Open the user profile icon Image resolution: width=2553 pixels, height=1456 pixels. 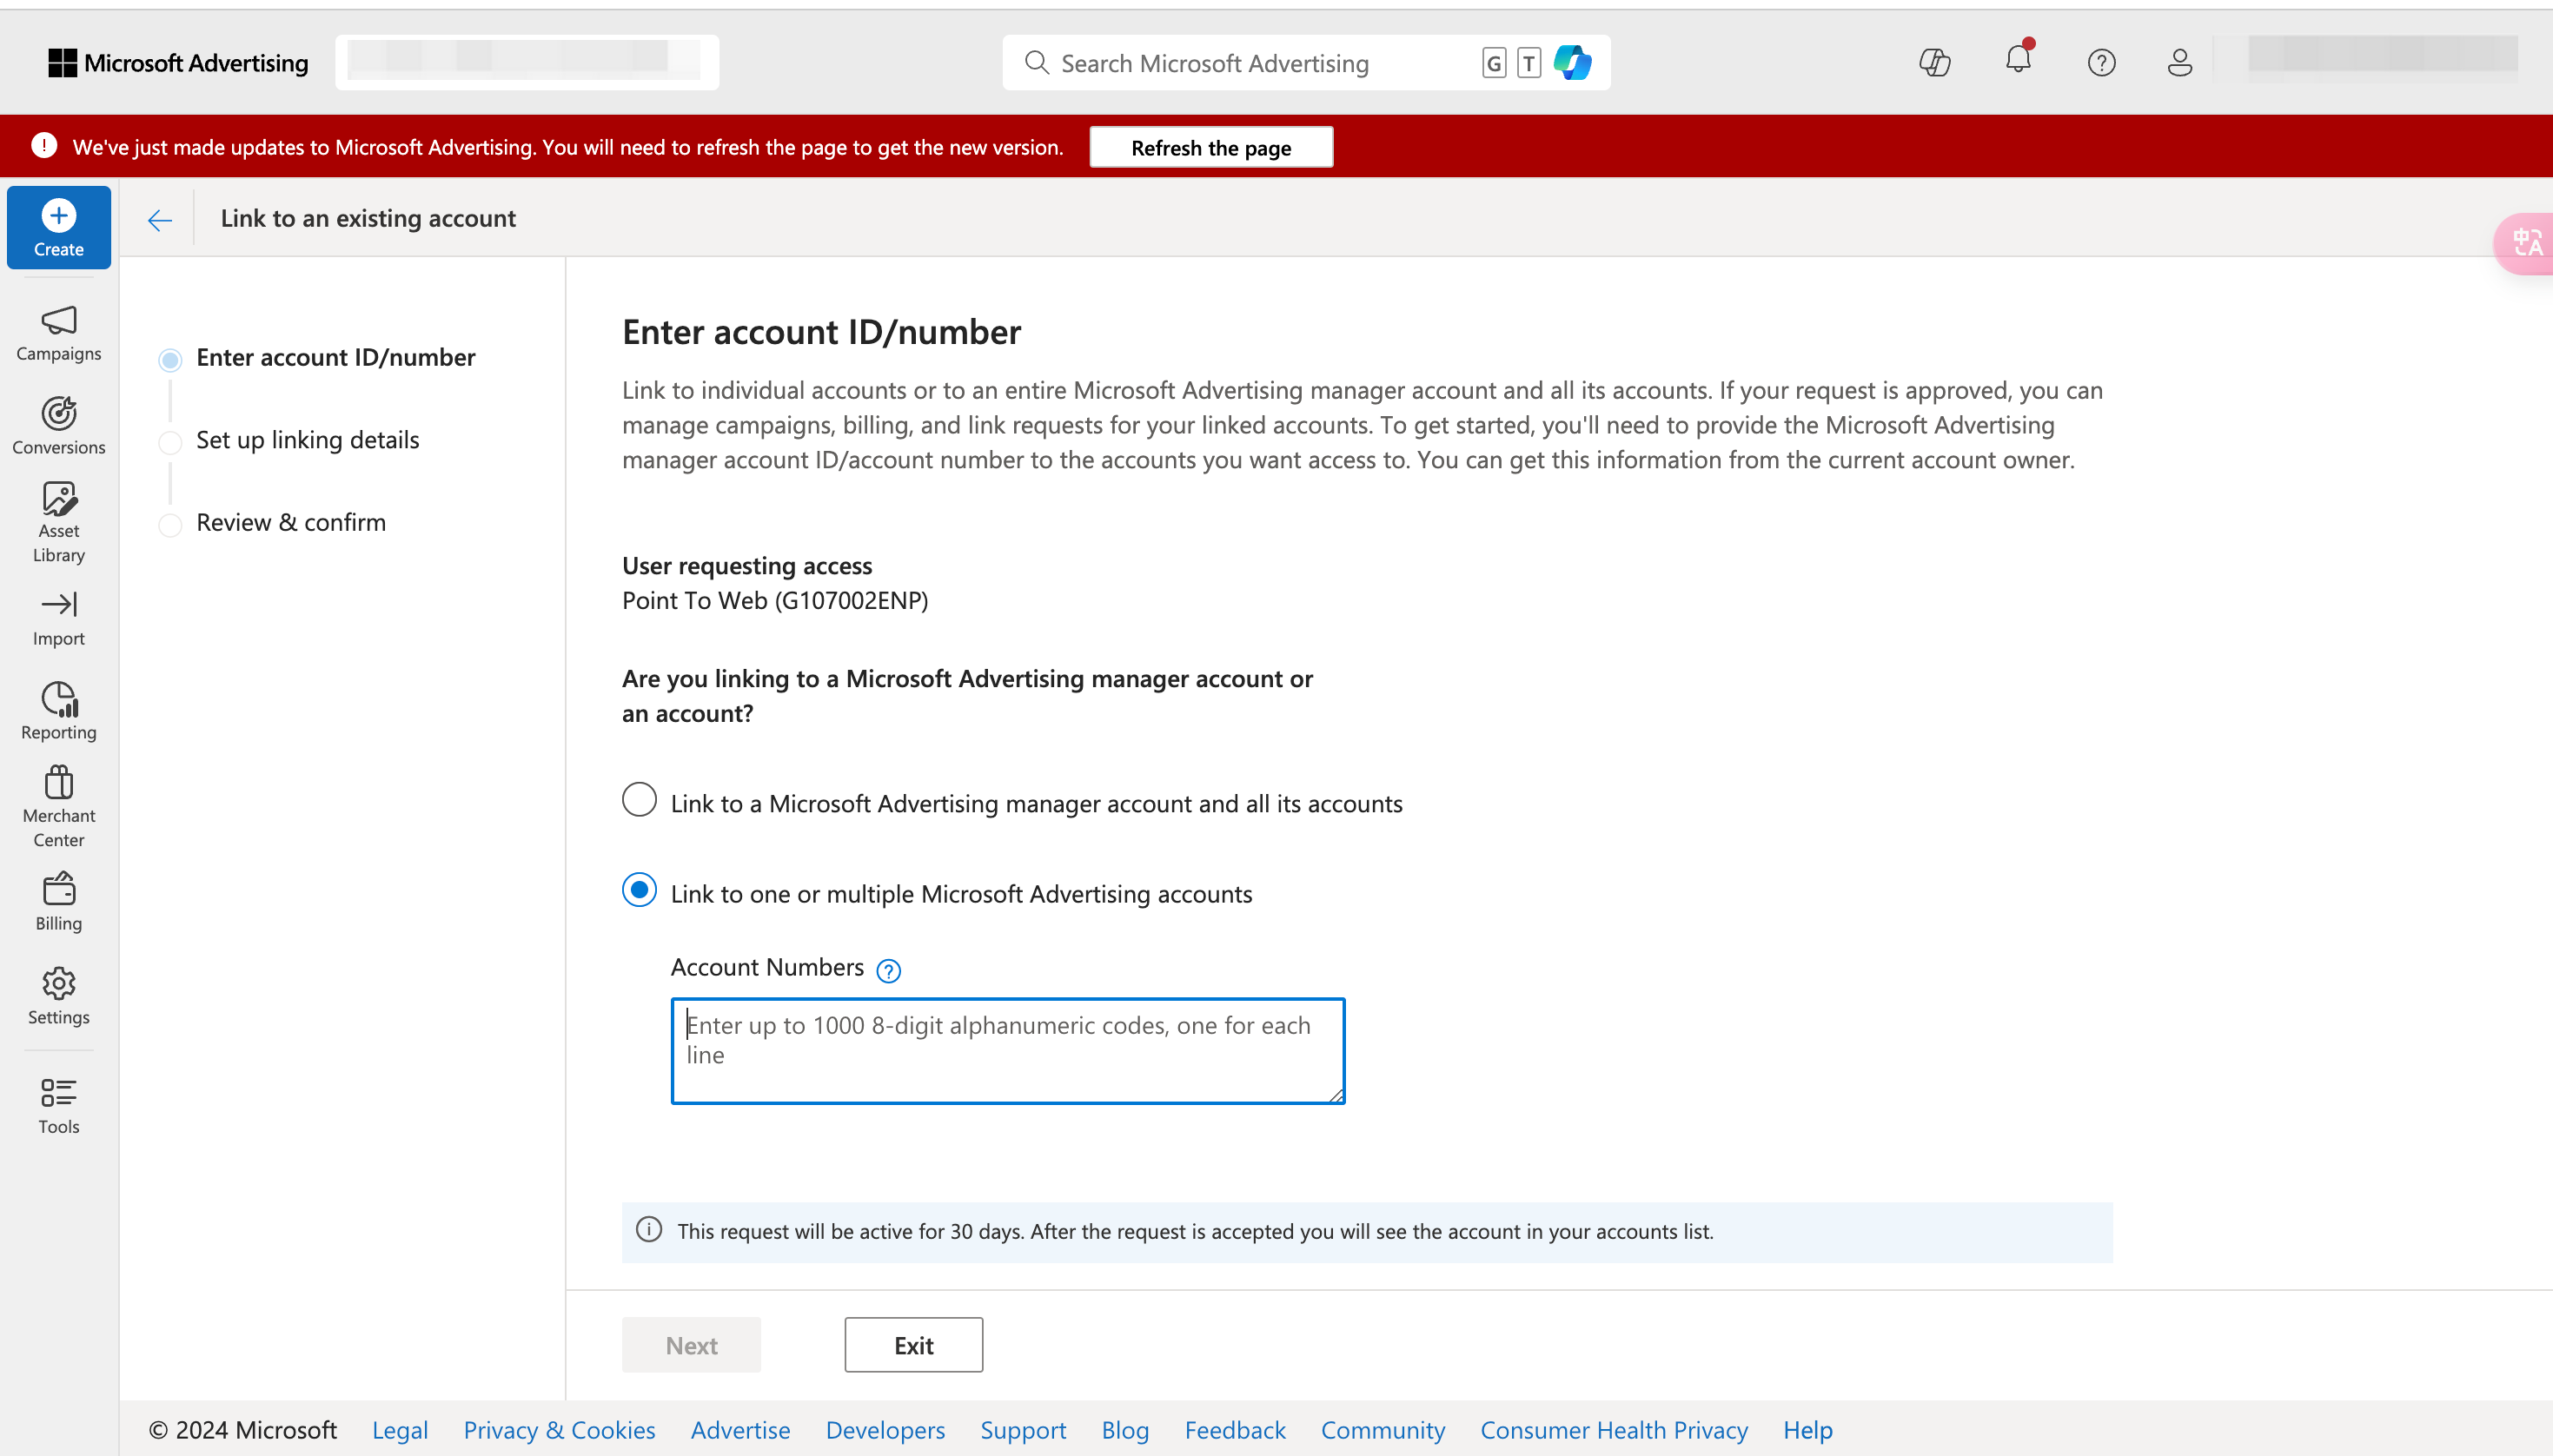2180,63
